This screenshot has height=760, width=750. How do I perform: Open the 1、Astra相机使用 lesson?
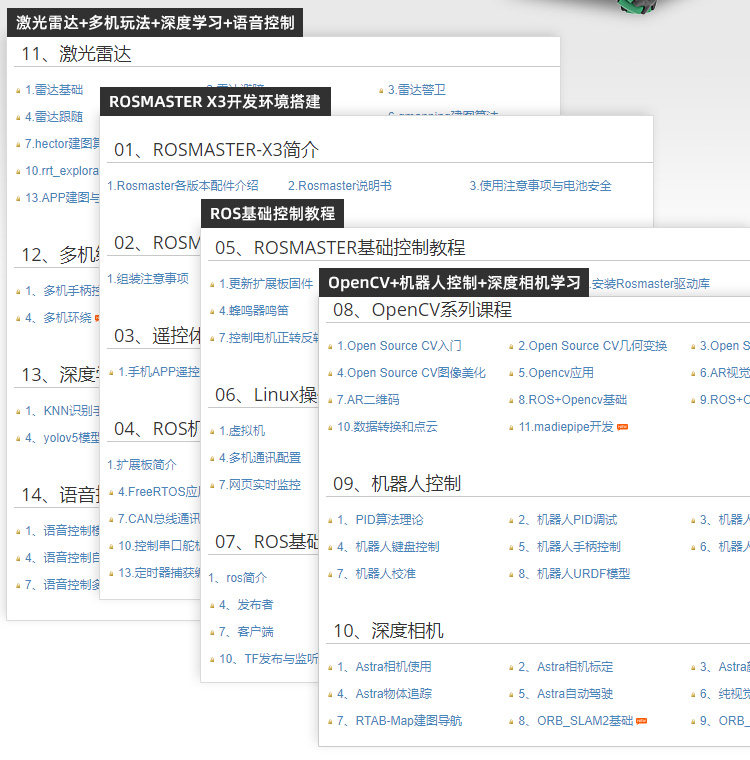(x=384, y=667)
